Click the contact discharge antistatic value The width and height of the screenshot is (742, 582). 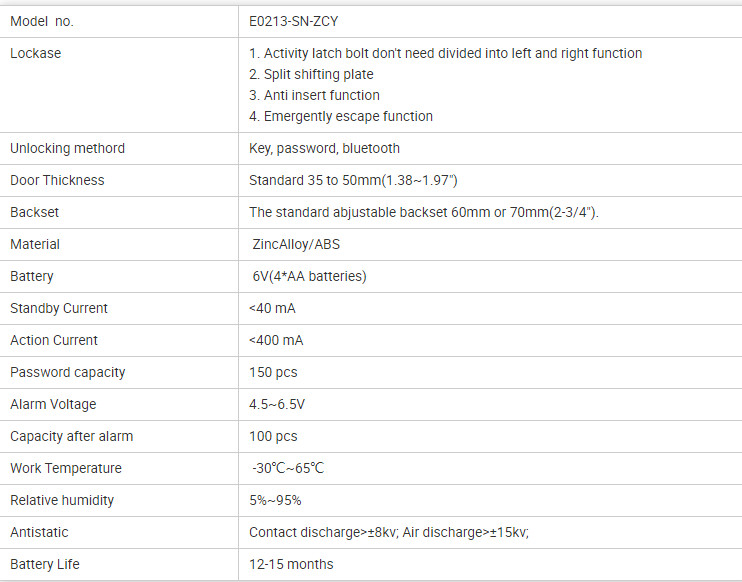pyautogui.click(x=389, y=532)
